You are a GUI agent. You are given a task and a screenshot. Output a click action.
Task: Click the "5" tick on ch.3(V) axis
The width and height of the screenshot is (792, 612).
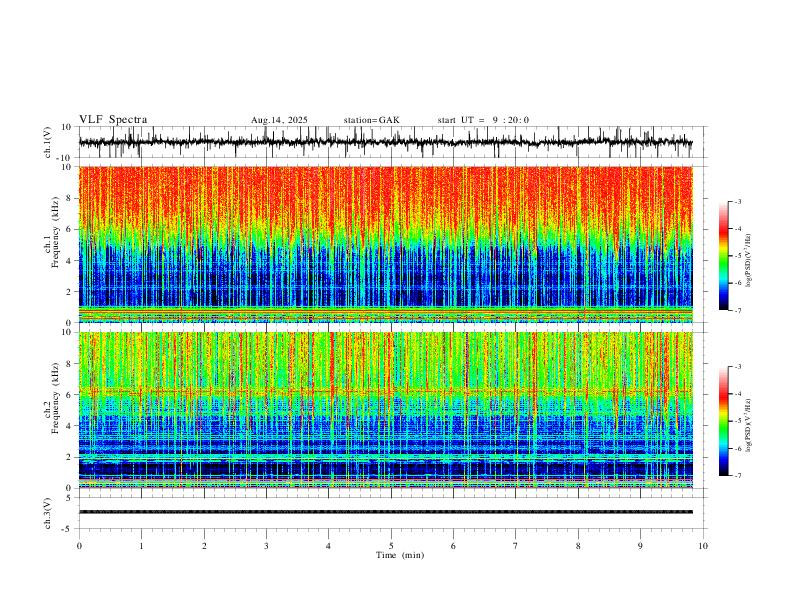(x=69, y=498)
